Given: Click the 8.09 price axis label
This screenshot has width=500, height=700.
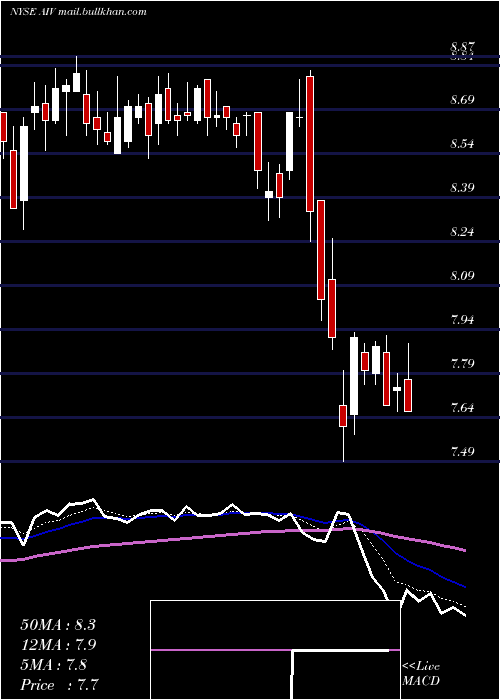Looking at the screenshot, I should pos(462,275).
